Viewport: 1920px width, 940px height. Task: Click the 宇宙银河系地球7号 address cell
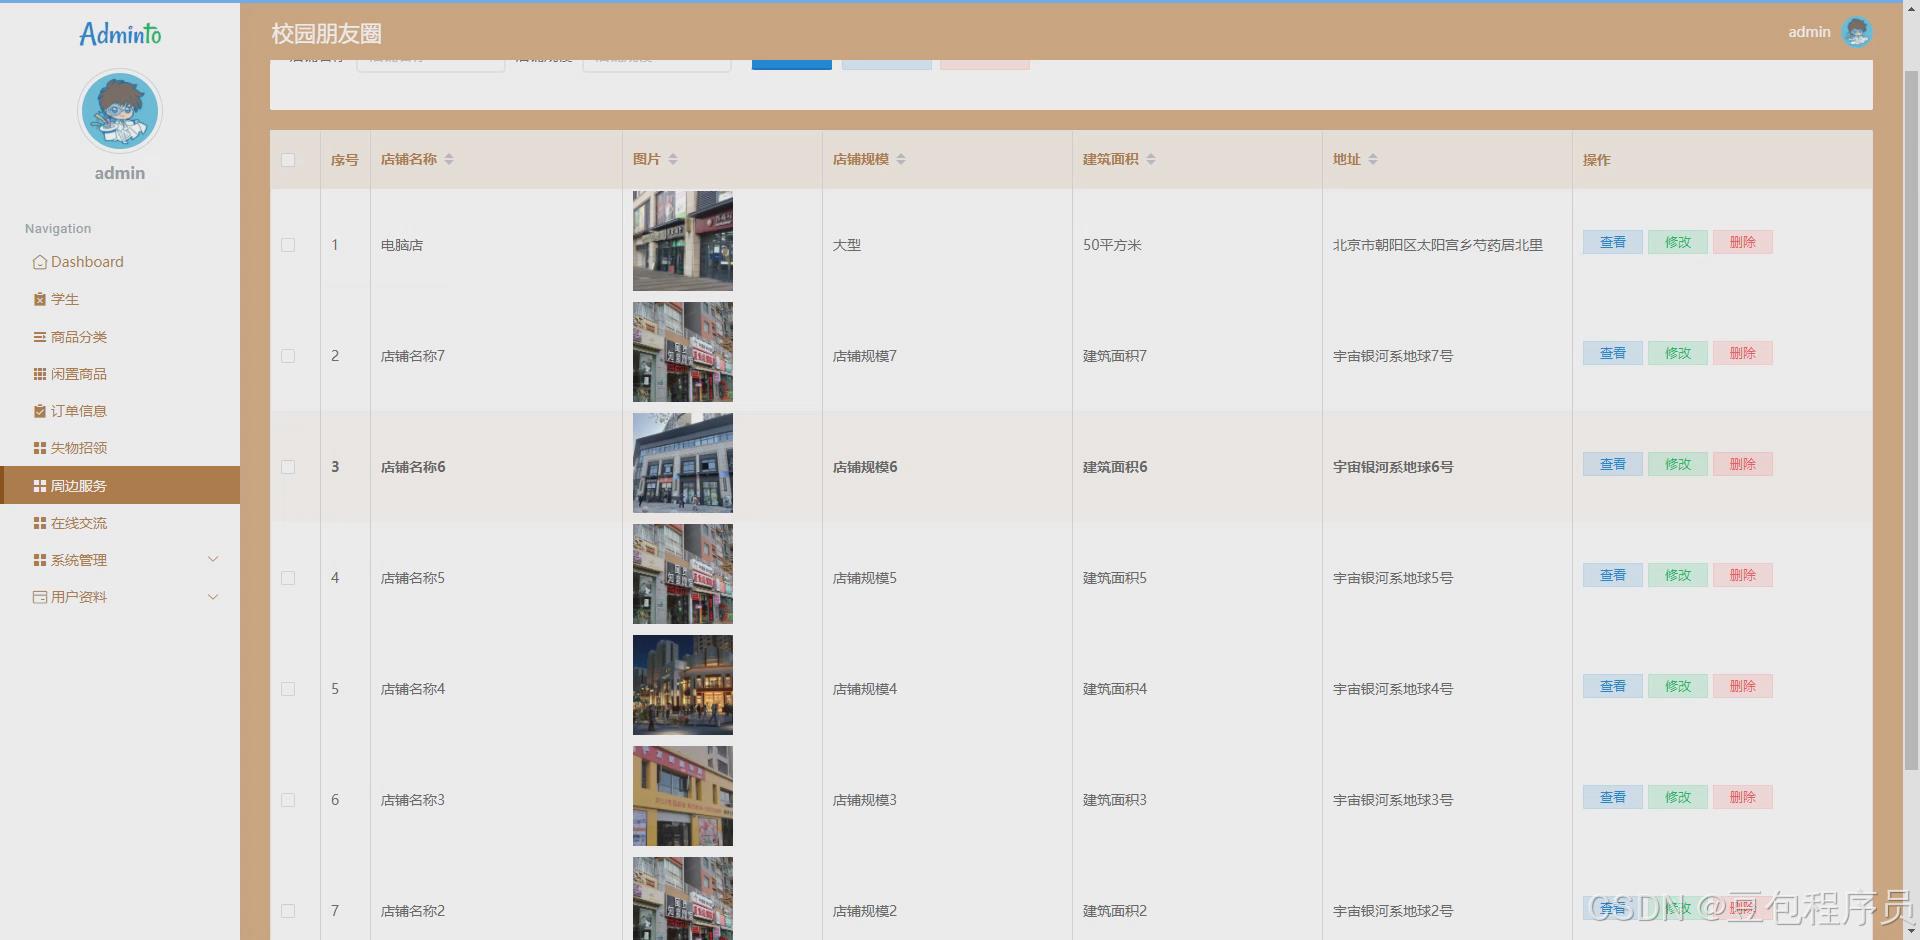pos(1393,356)
